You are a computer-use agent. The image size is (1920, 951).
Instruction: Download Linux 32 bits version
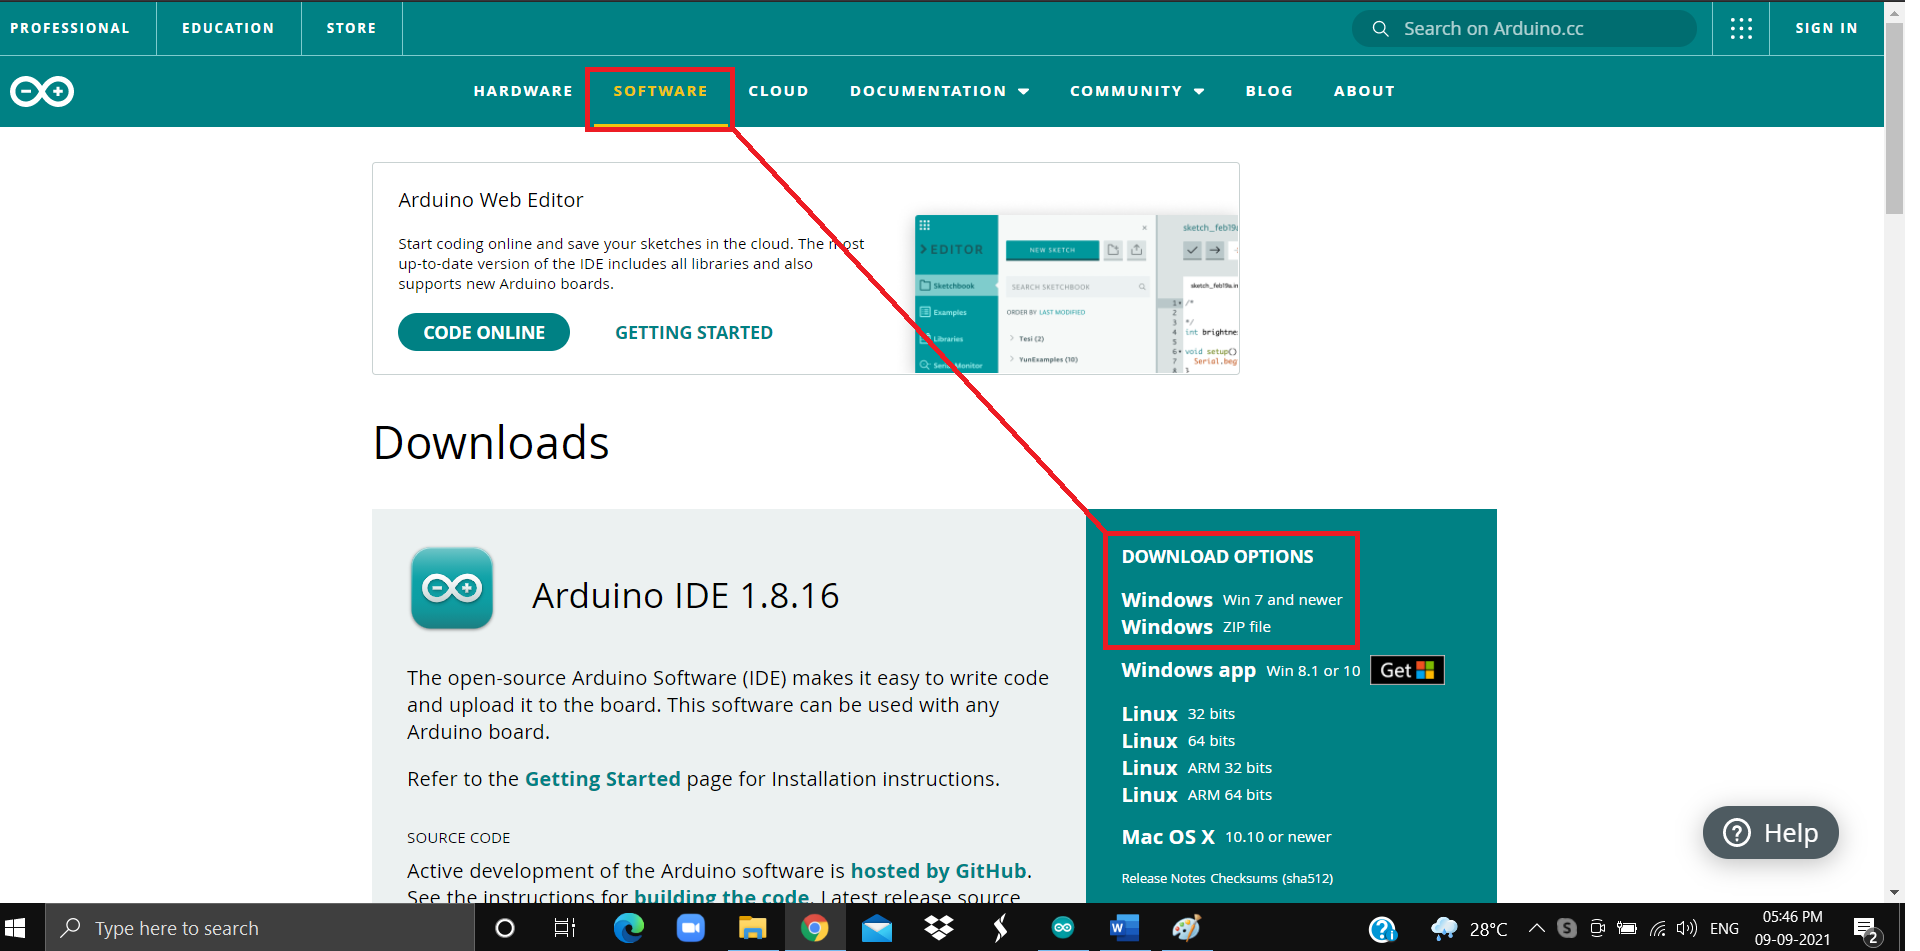[x=1178, y=714]
